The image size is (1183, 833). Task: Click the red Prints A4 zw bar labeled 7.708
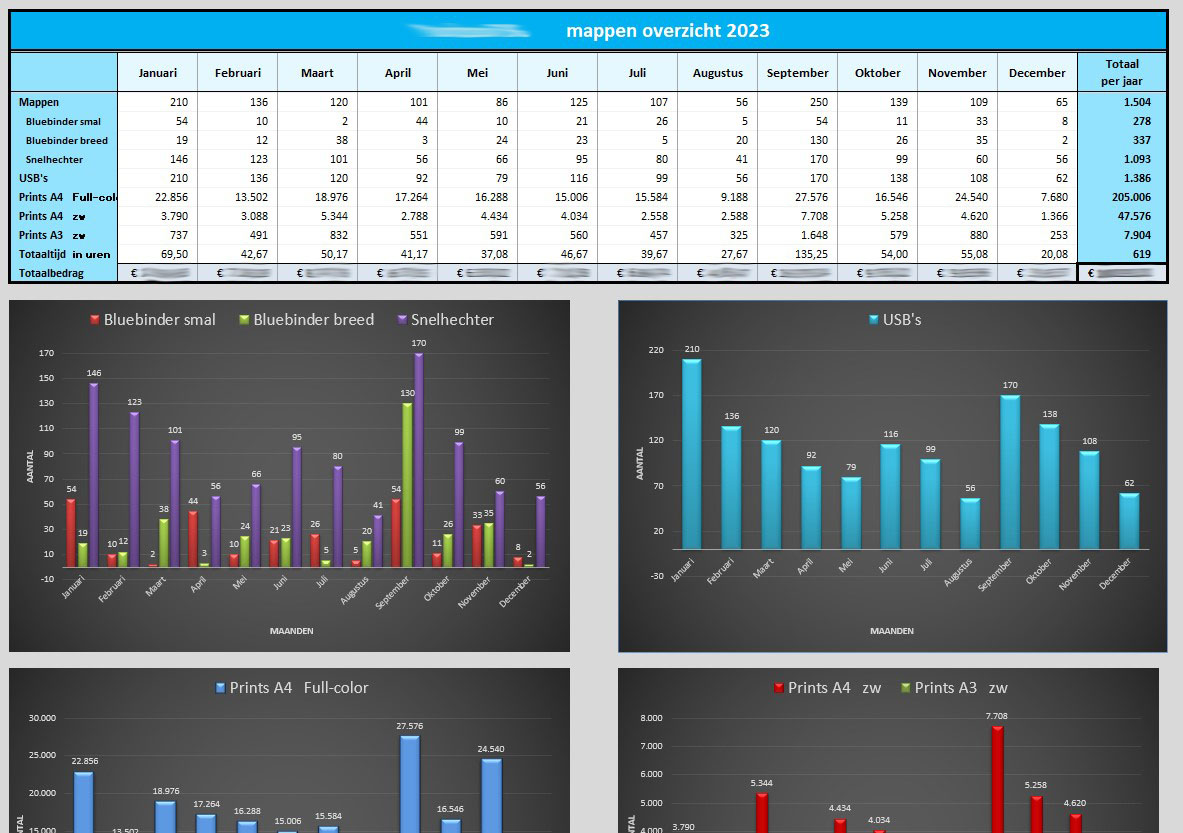tap(997, 779)
